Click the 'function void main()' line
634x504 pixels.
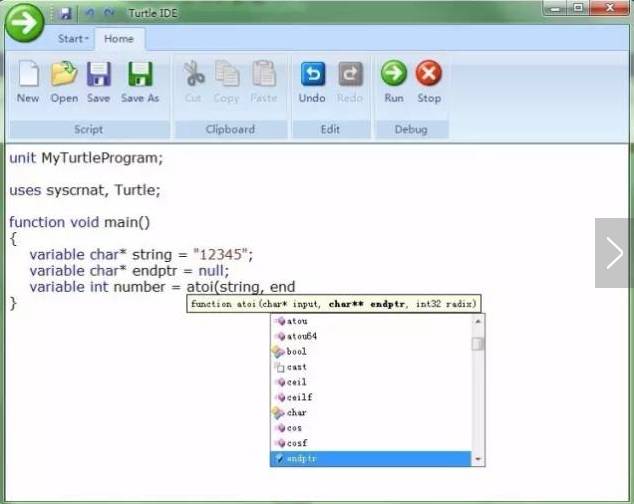click(79, 222)
